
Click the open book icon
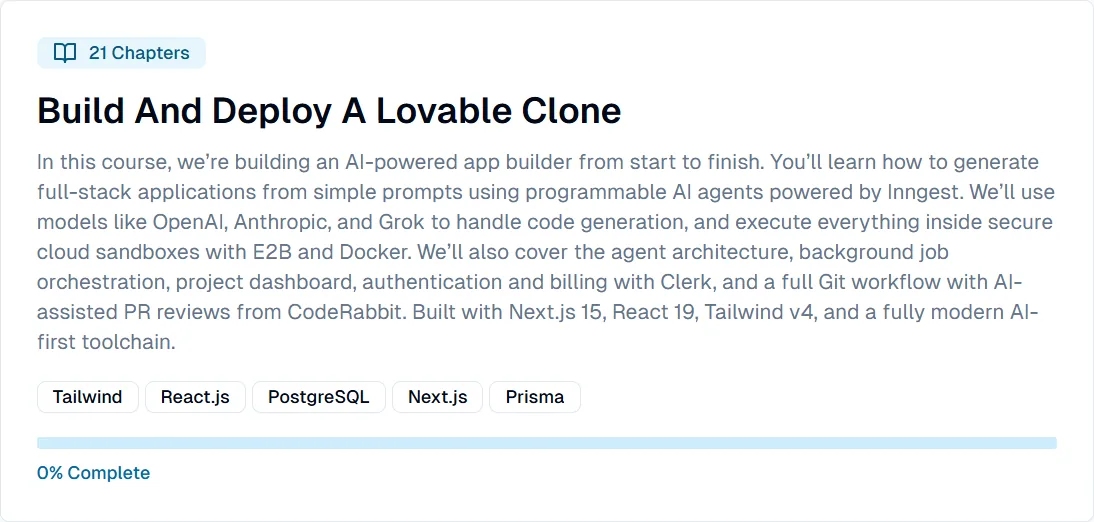point(65,53)
